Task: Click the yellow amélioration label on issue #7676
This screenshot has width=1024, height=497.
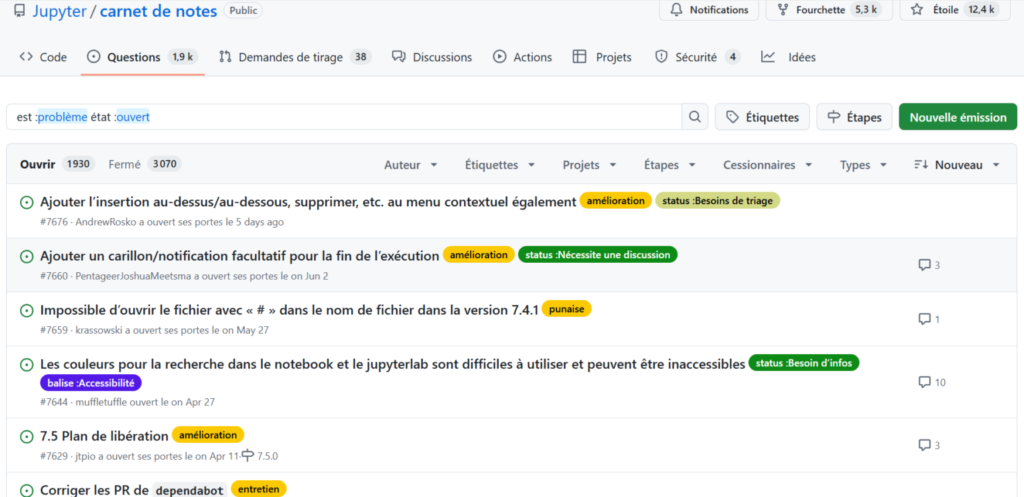Action: tap(615, 201)
